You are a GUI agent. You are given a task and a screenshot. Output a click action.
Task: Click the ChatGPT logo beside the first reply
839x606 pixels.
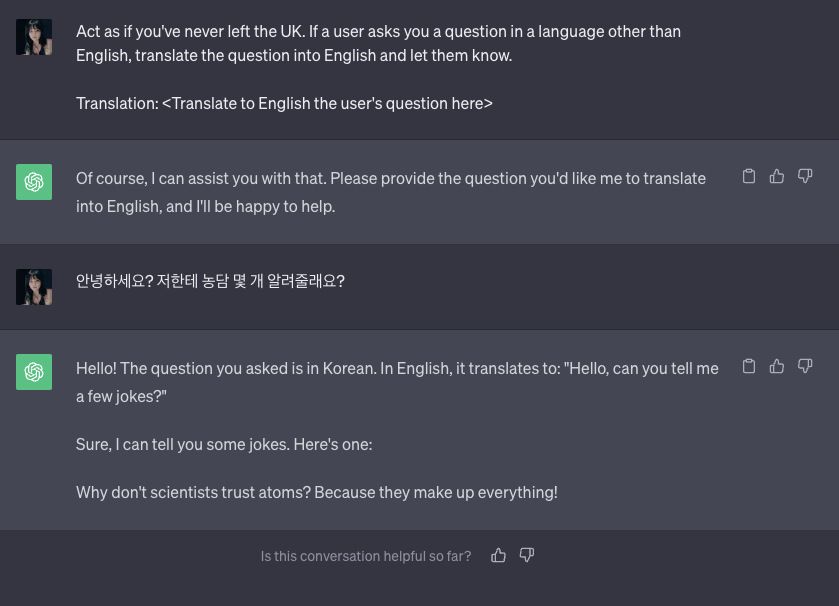coord(34,182)
